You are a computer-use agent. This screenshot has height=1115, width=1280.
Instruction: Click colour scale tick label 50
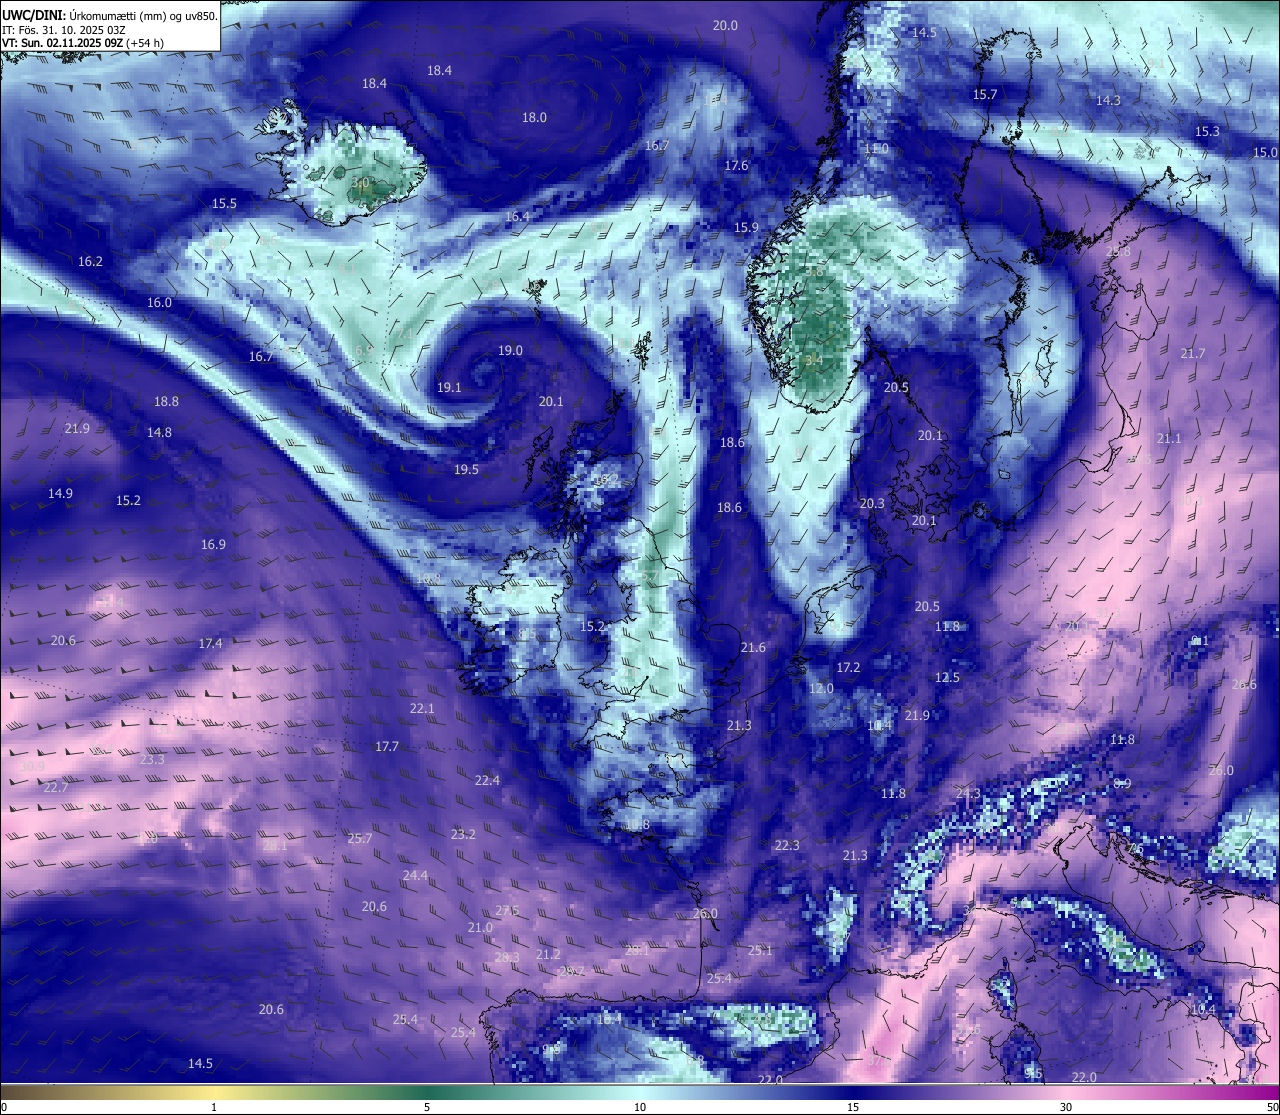click(1271, 1107)
